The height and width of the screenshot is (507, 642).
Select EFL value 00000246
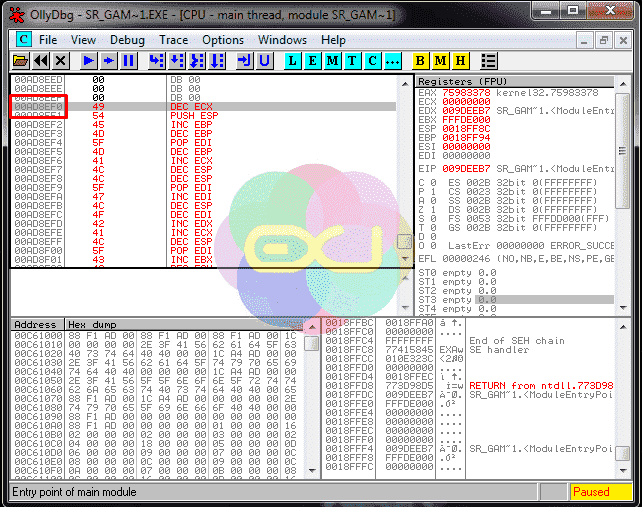tap(466, 259)
